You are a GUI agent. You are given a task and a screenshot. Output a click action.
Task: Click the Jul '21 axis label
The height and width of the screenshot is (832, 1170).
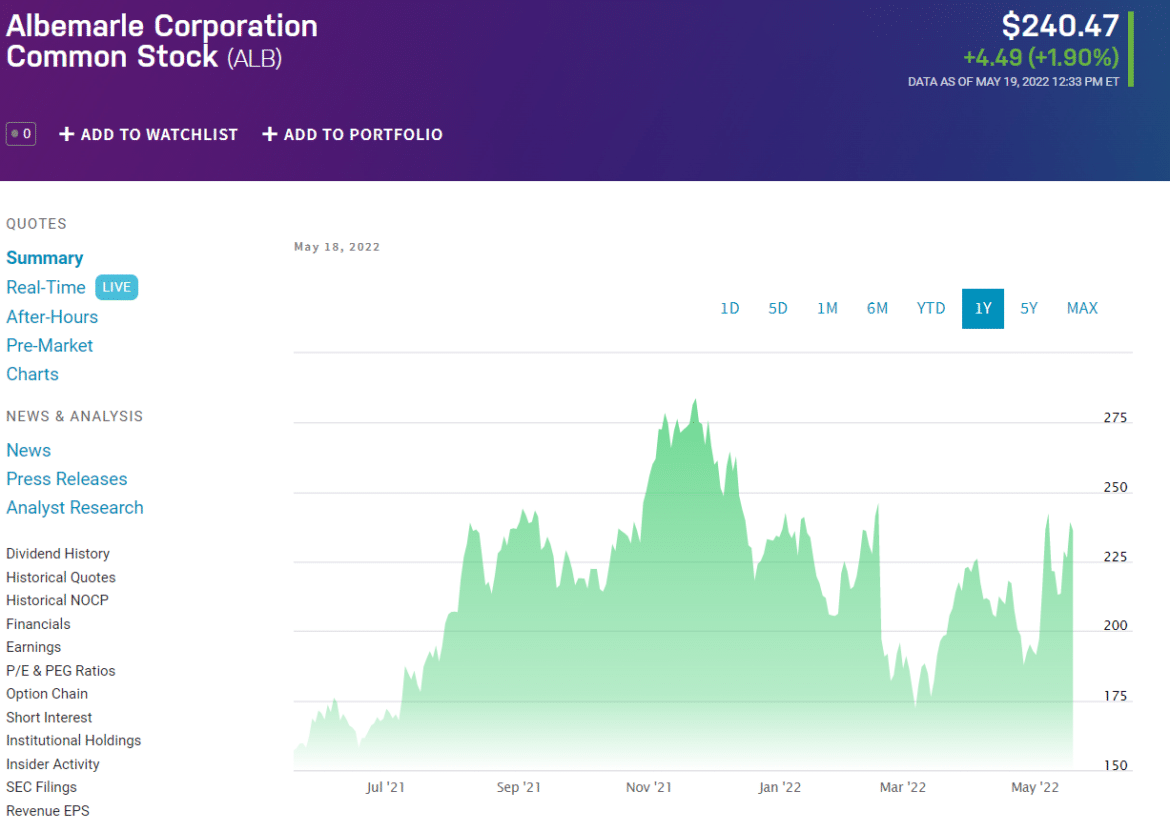pos(385,787)
